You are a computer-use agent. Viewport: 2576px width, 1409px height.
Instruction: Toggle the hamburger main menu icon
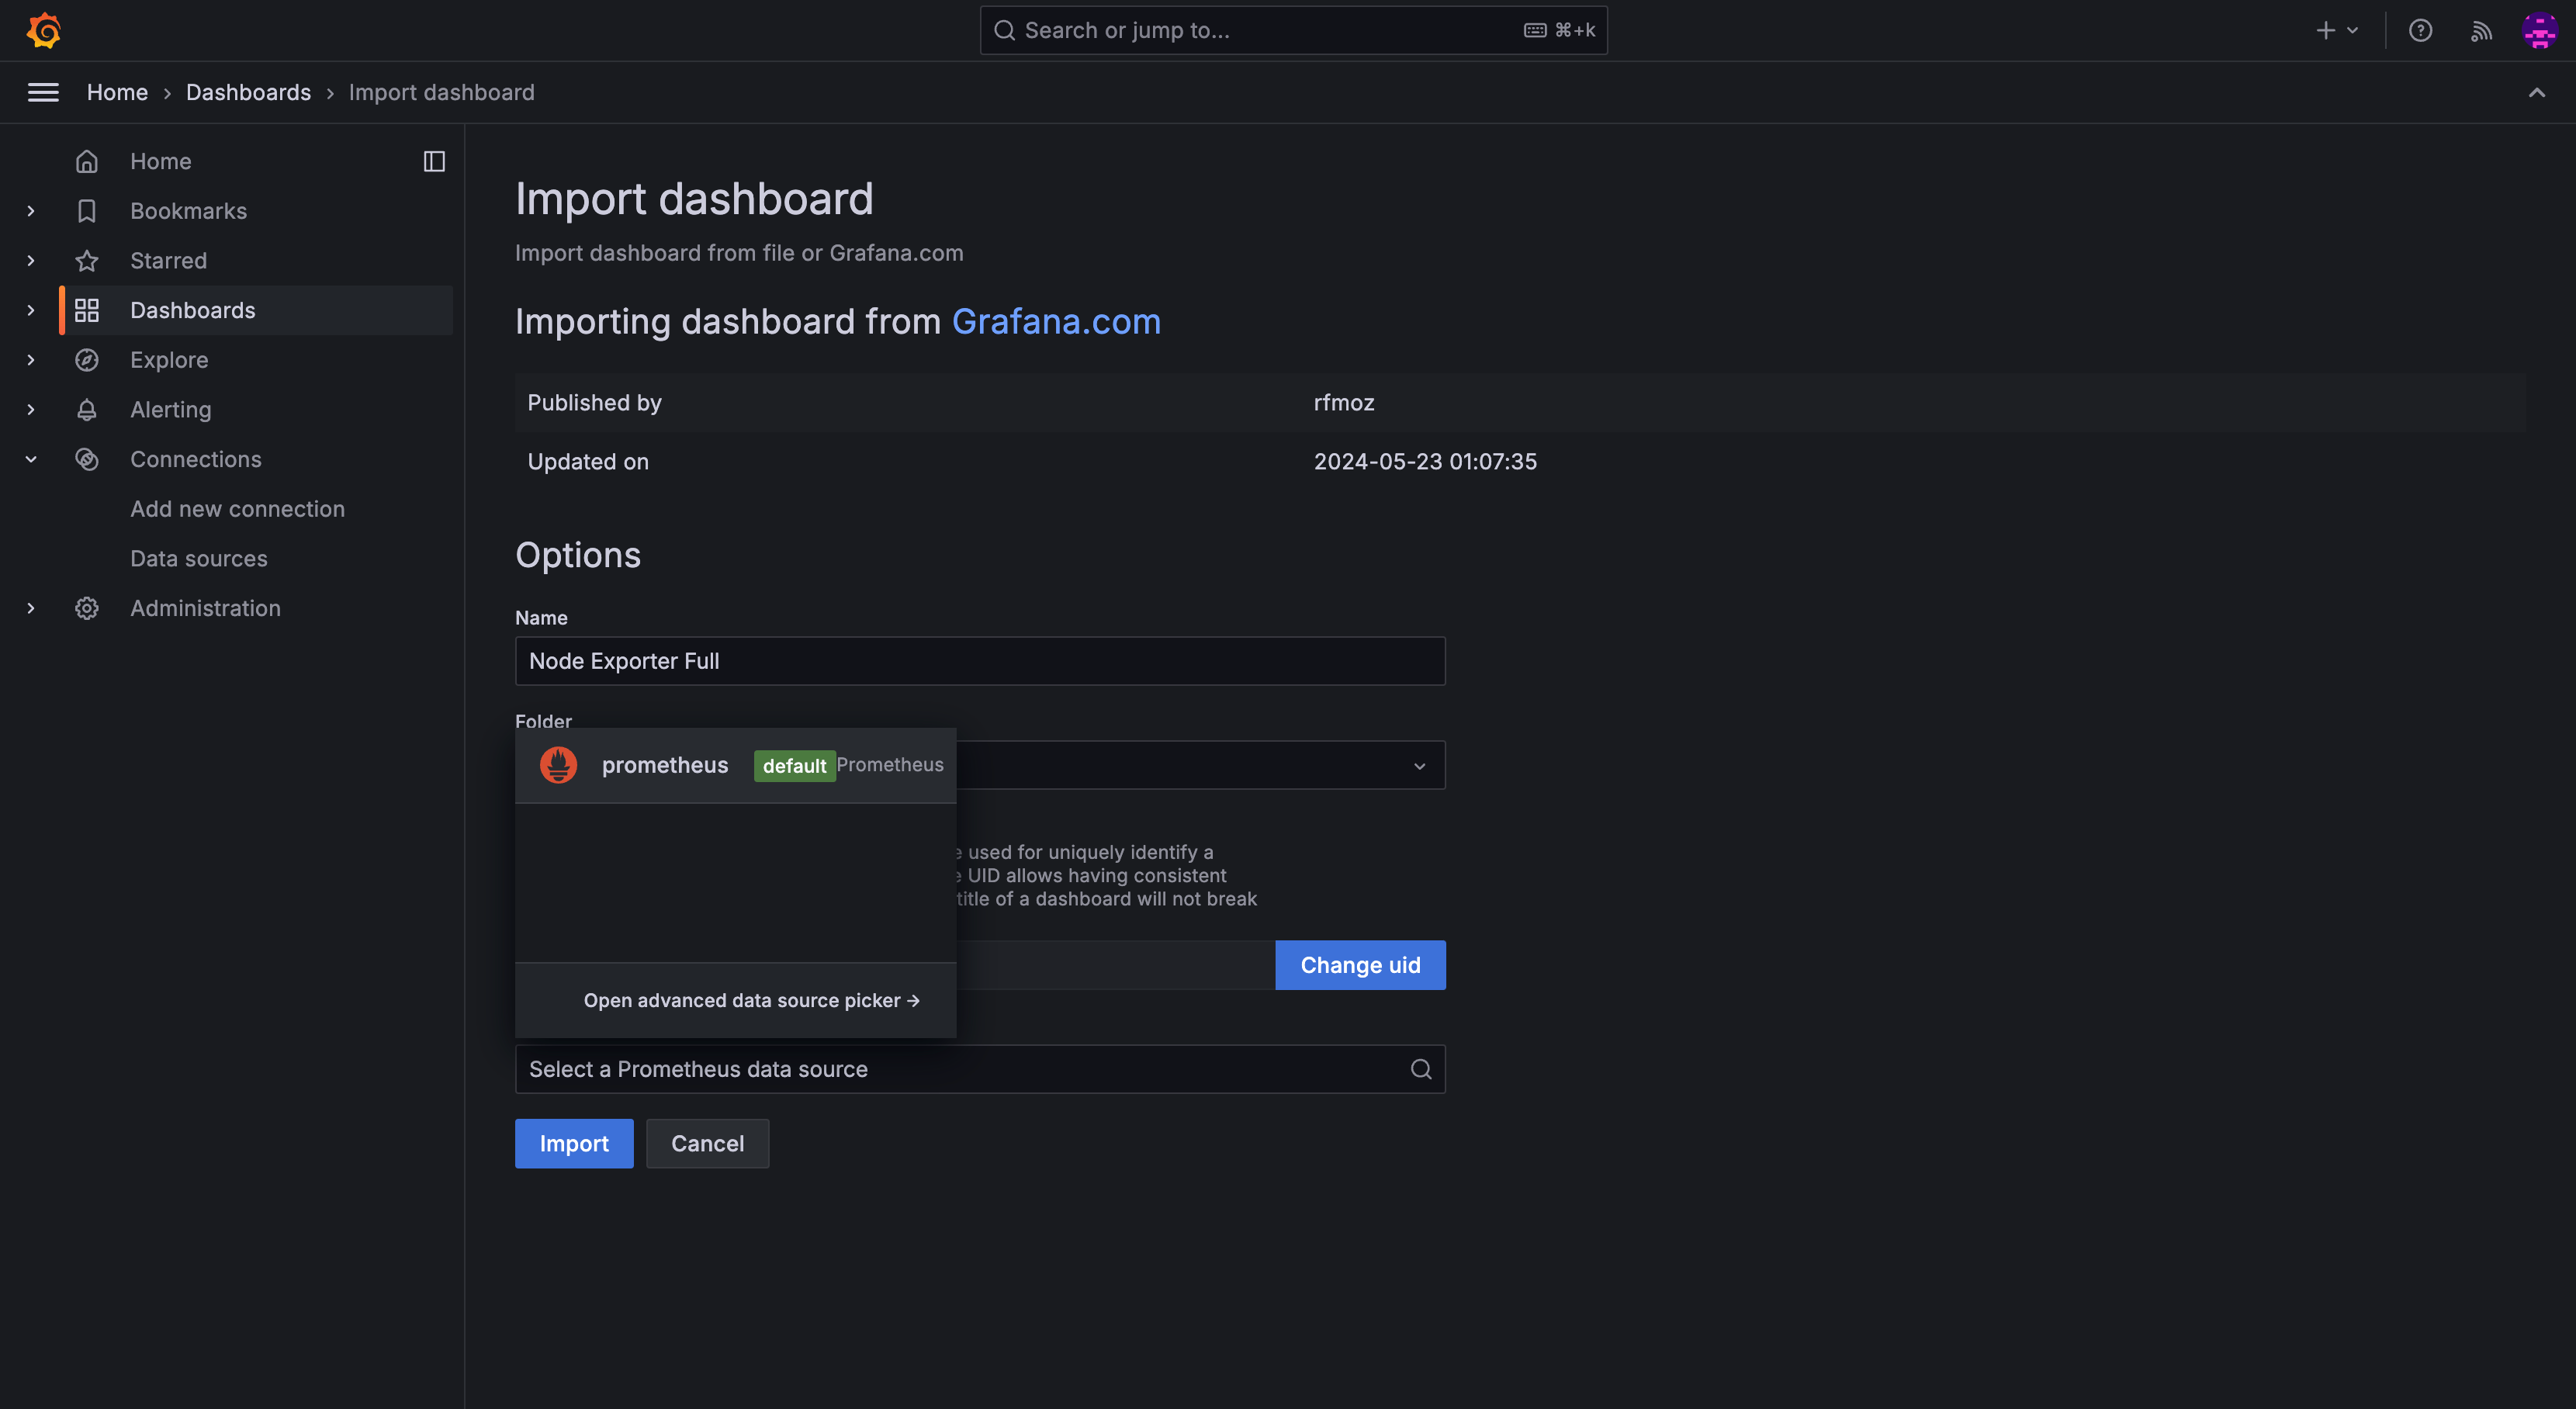(x=43, y=92)
